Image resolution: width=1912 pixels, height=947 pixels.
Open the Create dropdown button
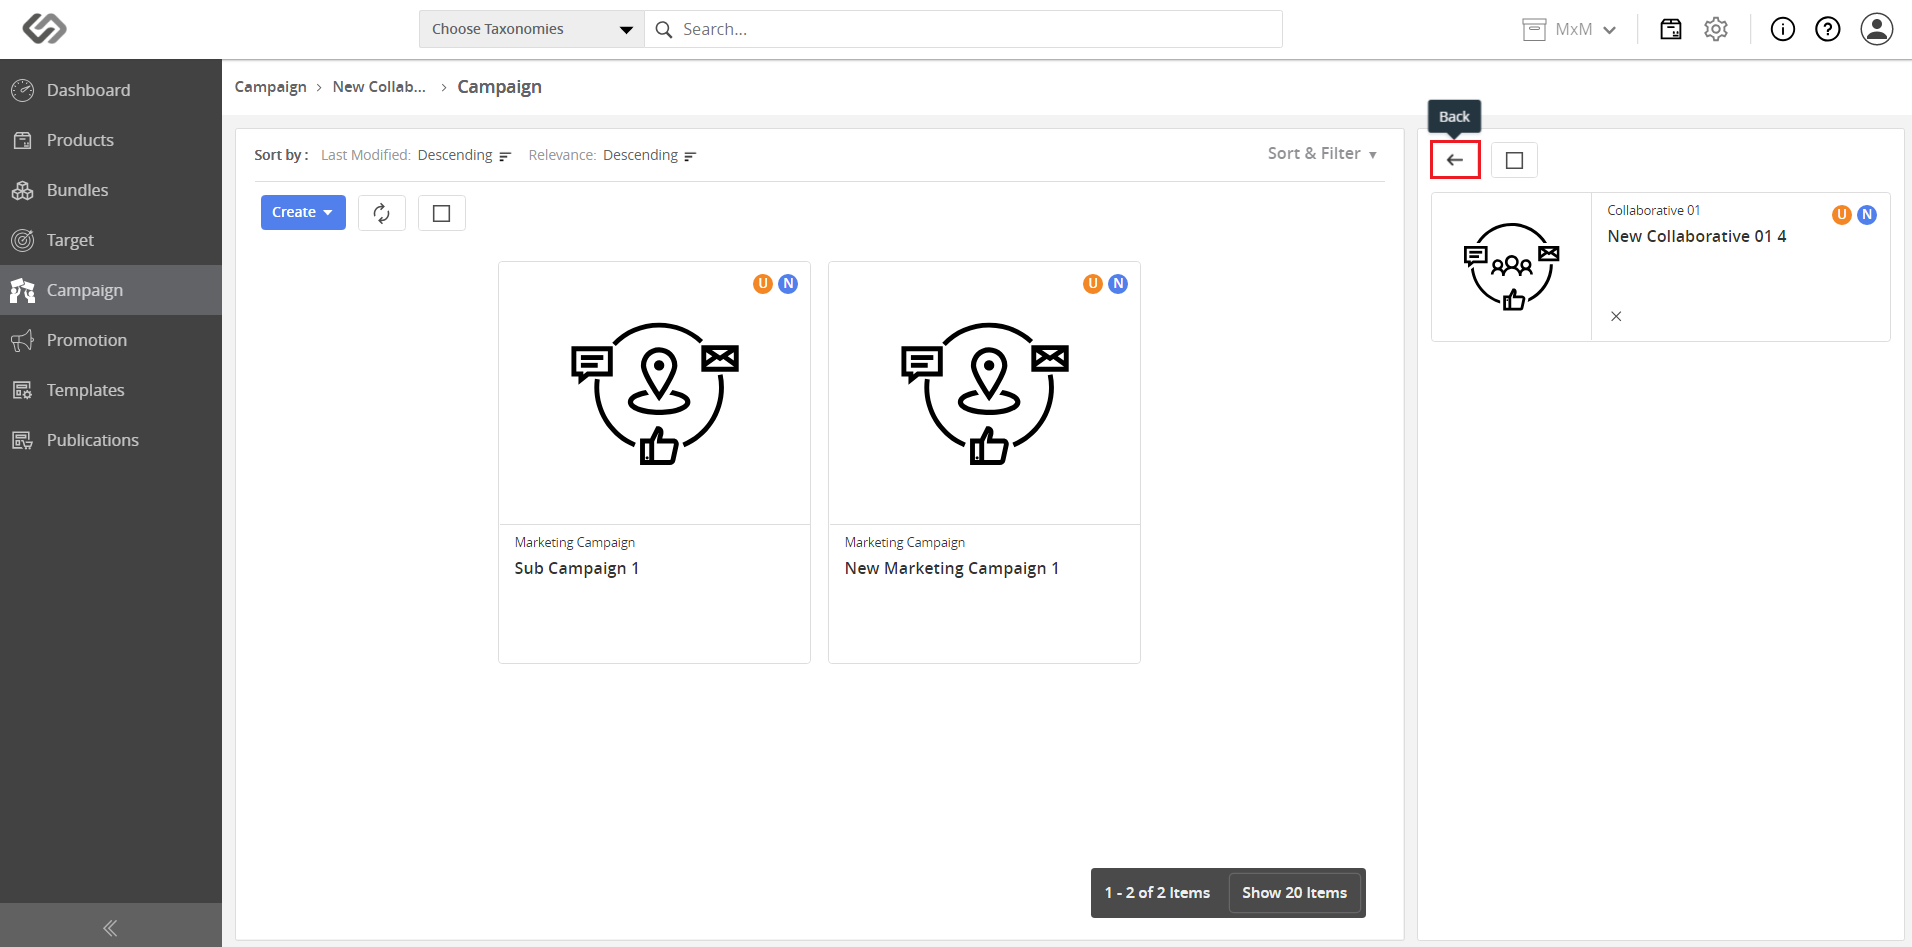303,212
